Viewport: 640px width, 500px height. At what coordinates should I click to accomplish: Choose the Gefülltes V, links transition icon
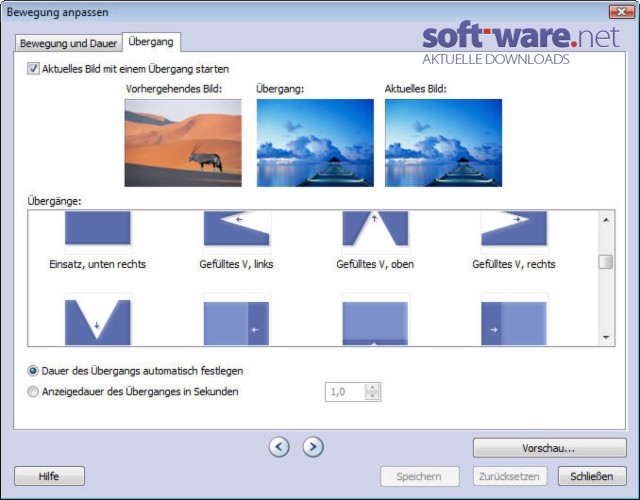point(236,228)
